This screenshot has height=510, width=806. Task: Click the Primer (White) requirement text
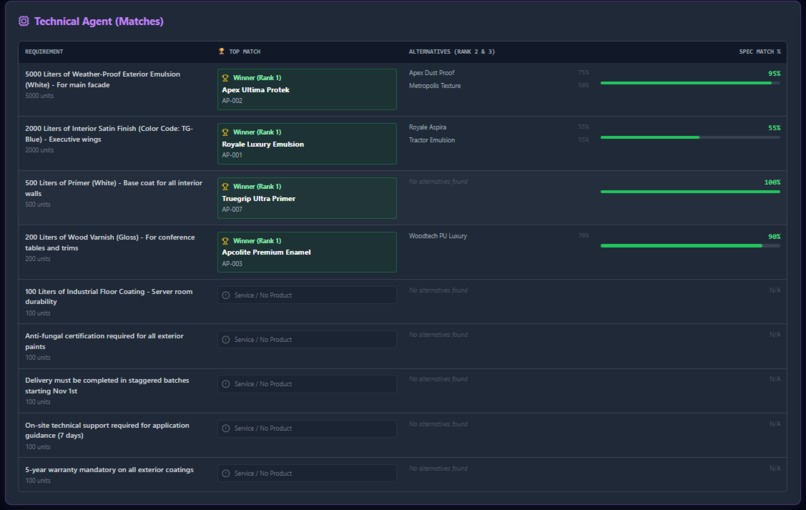point(114,188)
